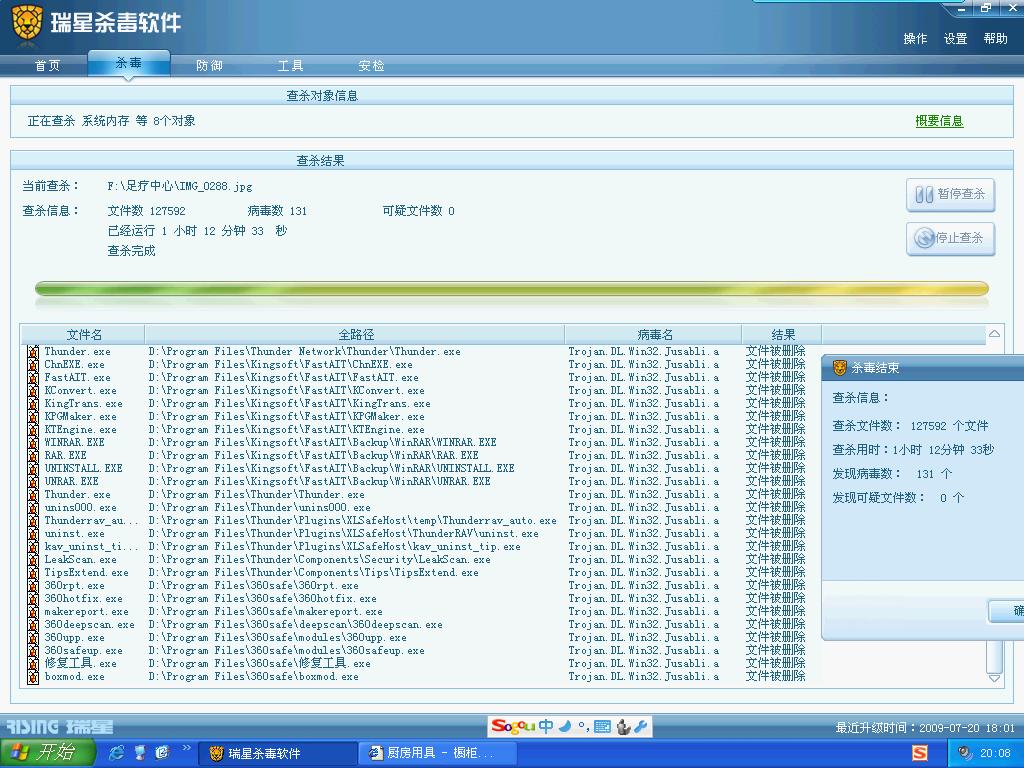Click the virus icon beside Thunder.exe row
The height and width of the screenshot is (768, 1024).
coord(33,352)
